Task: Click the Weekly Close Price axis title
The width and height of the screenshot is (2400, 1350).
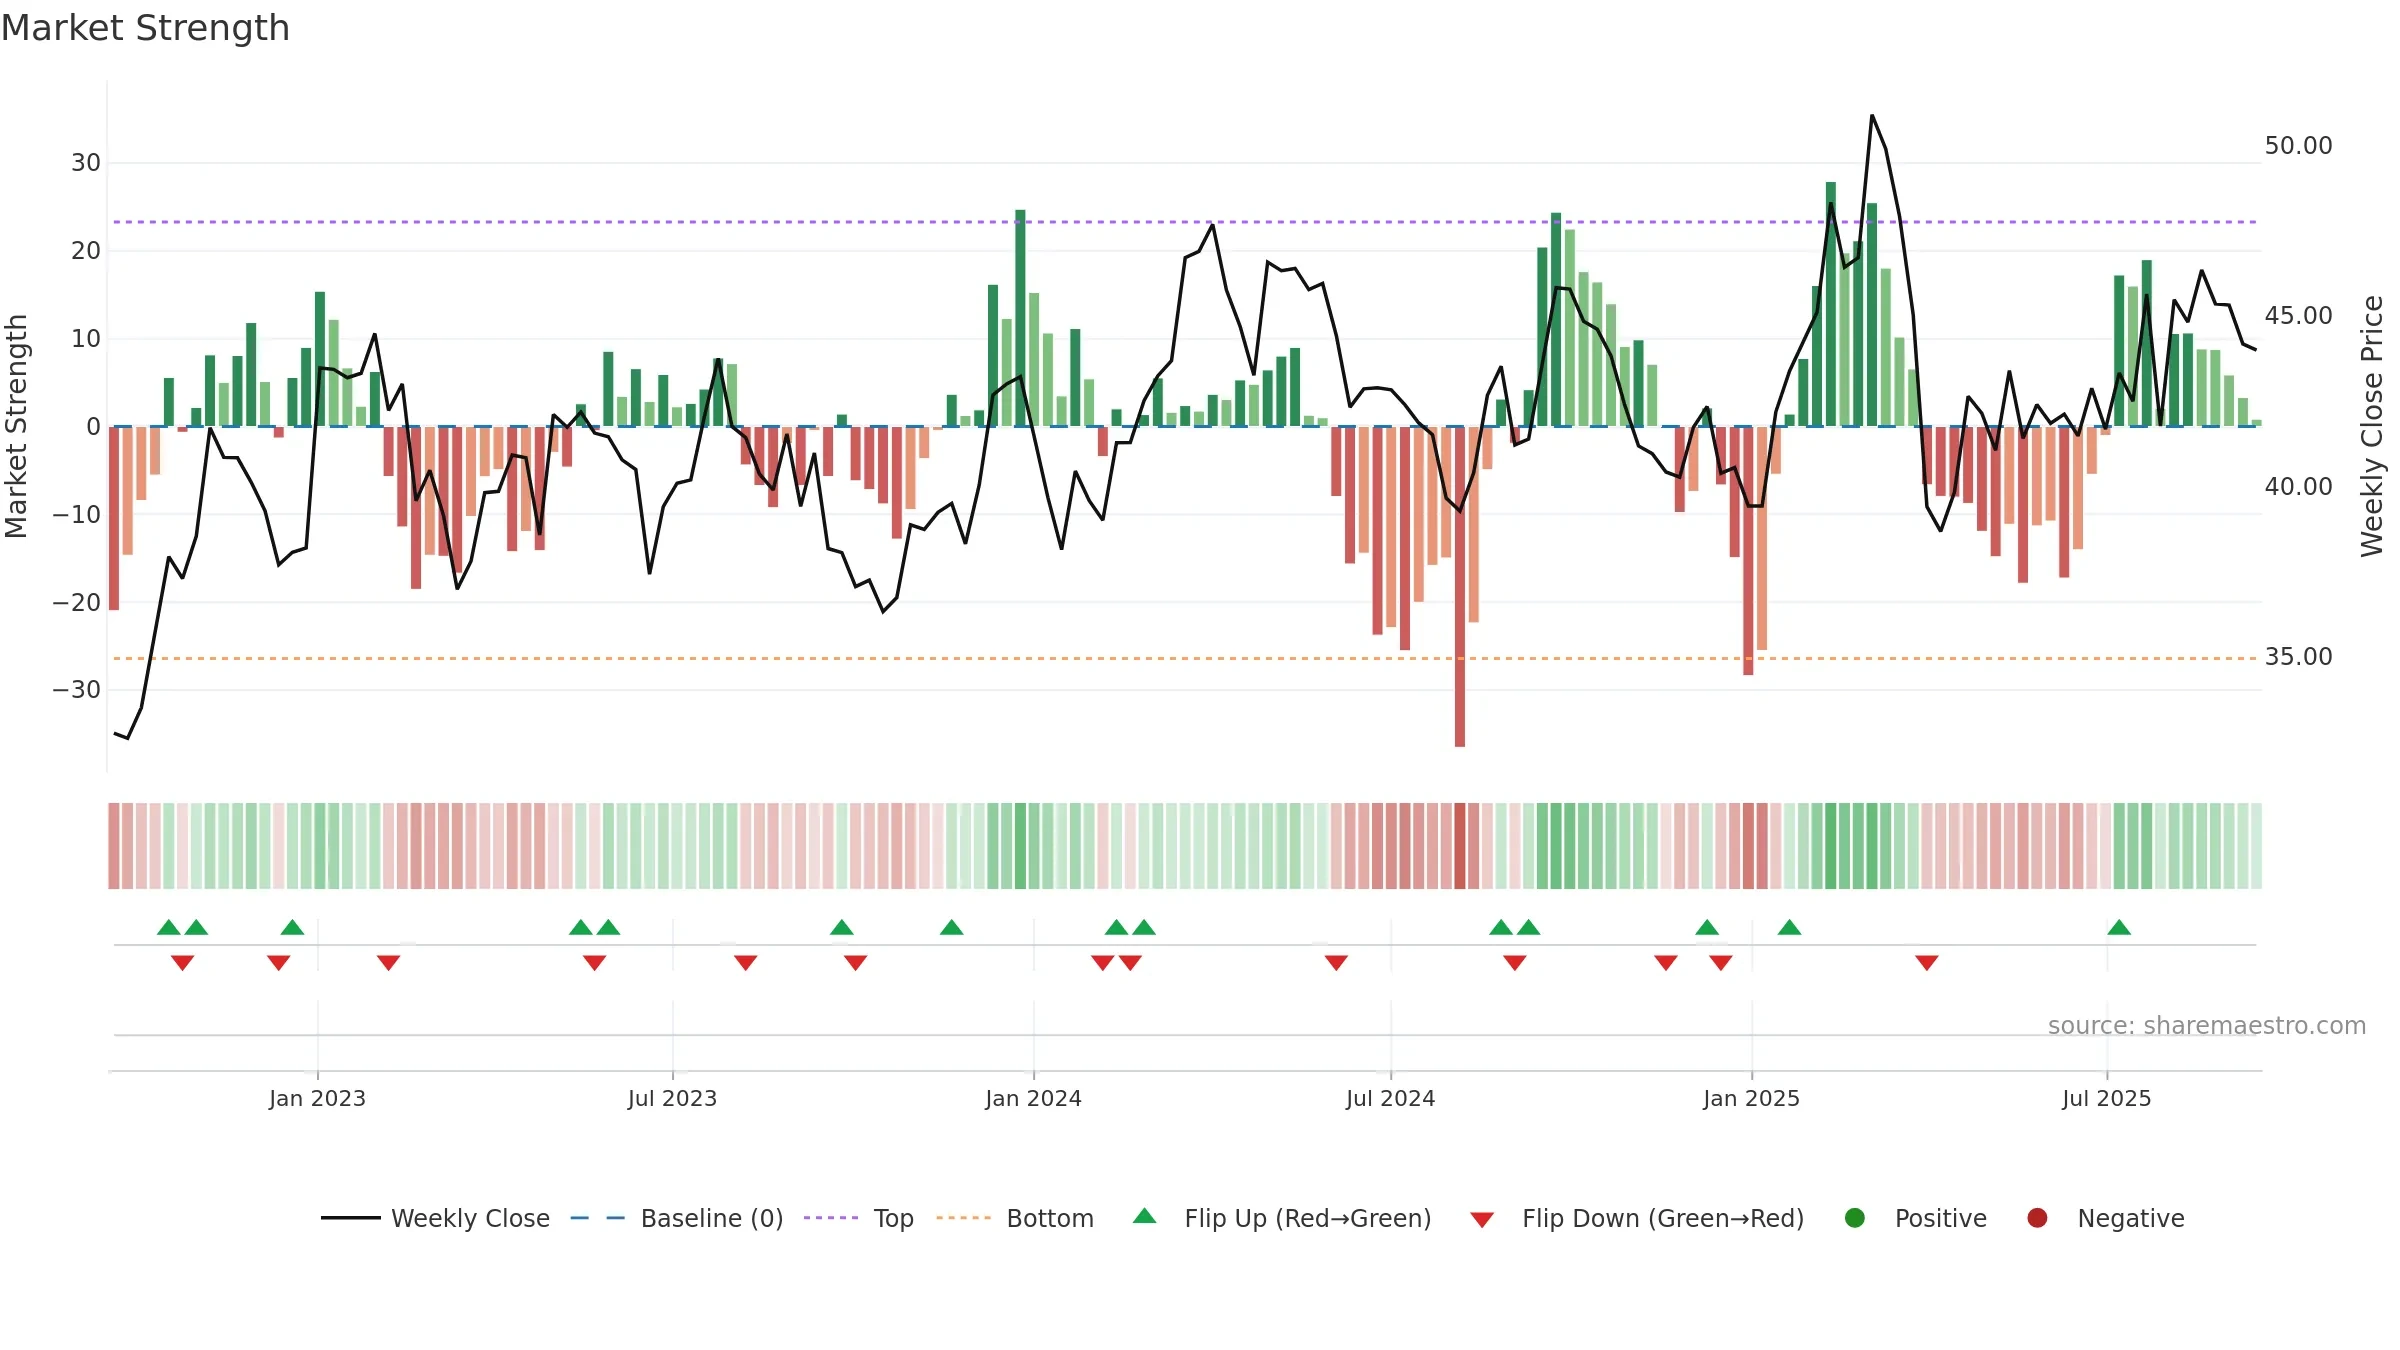Action: [x=2372, y=426]
